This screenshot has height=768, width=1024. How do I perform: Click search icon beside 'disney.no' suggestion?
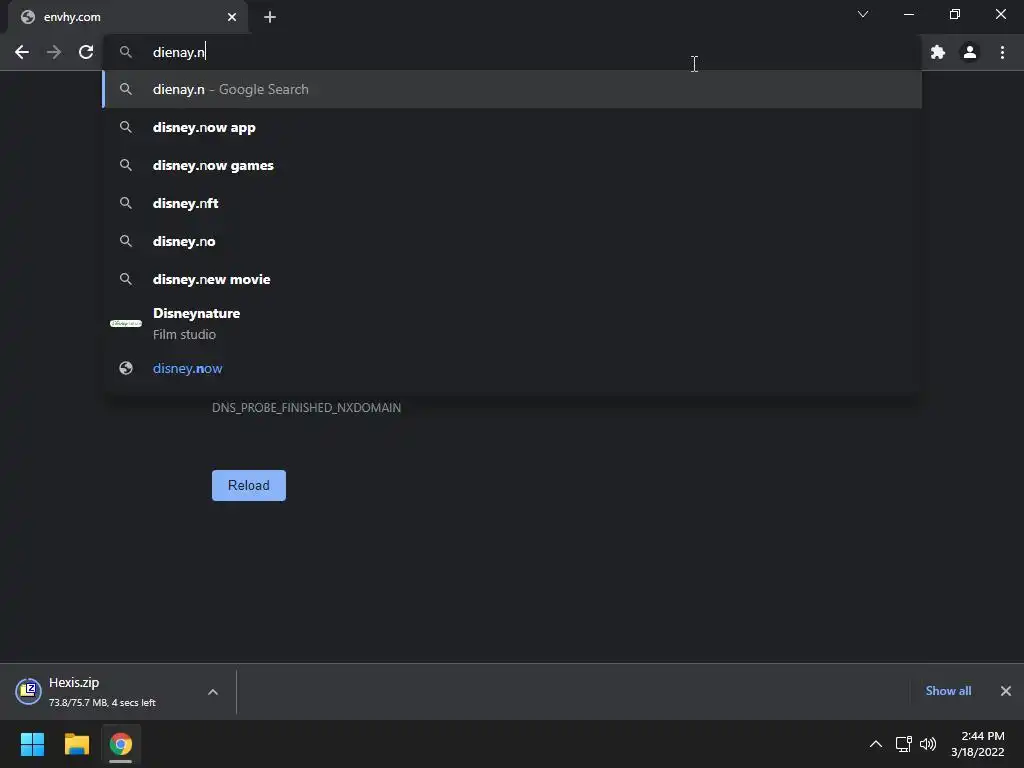(x=126, y=241)
